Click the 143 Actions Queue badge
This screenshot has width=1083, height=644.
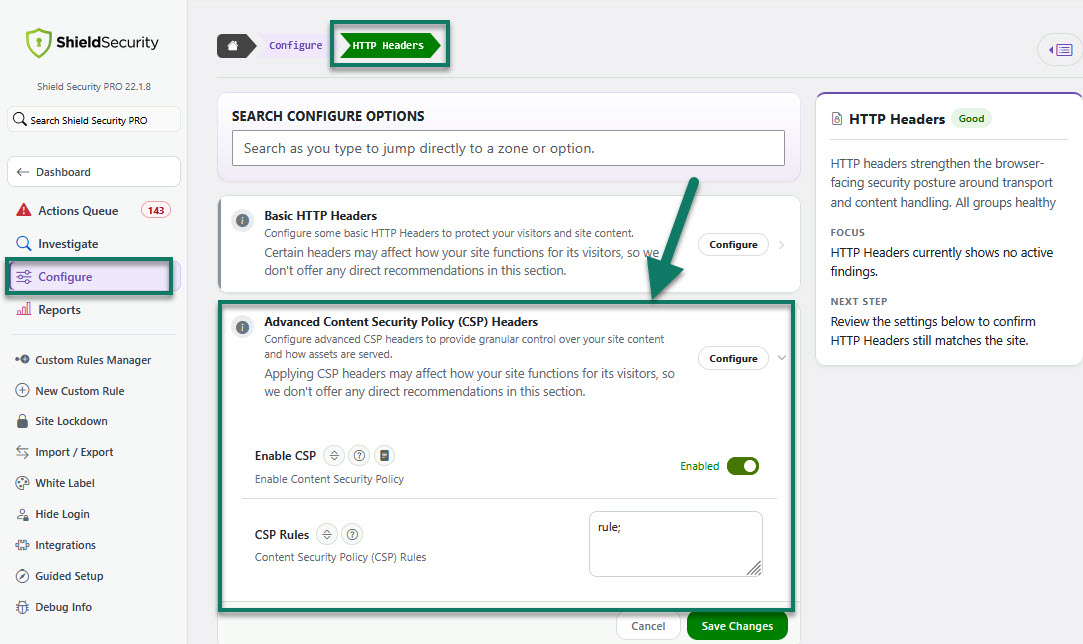pyautogui.click(x=156, y=210)
